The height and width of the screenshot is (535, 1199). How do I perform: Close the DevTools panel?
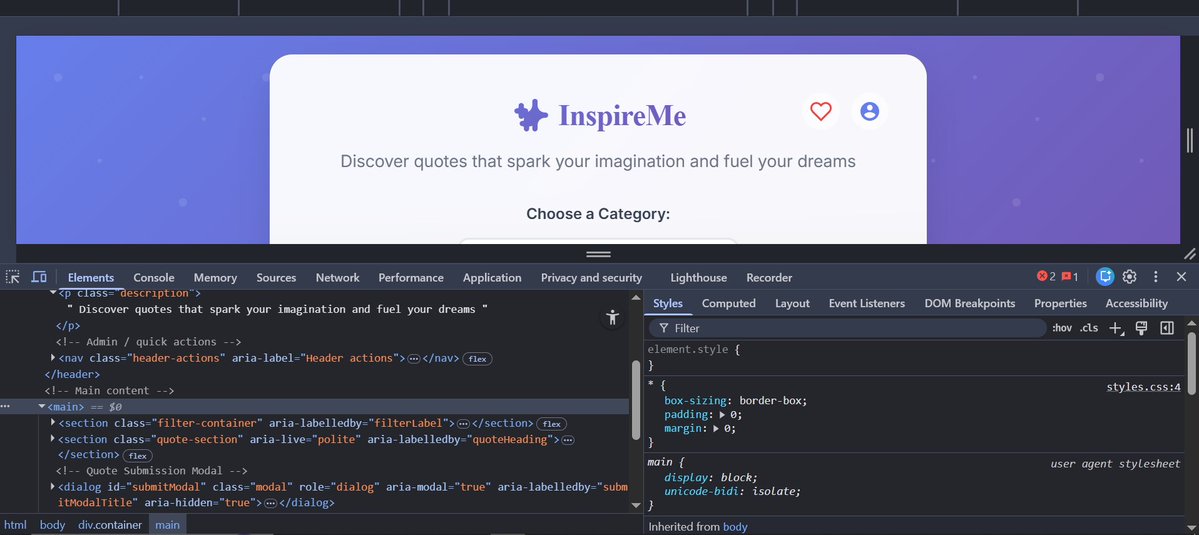[1181, 277]
